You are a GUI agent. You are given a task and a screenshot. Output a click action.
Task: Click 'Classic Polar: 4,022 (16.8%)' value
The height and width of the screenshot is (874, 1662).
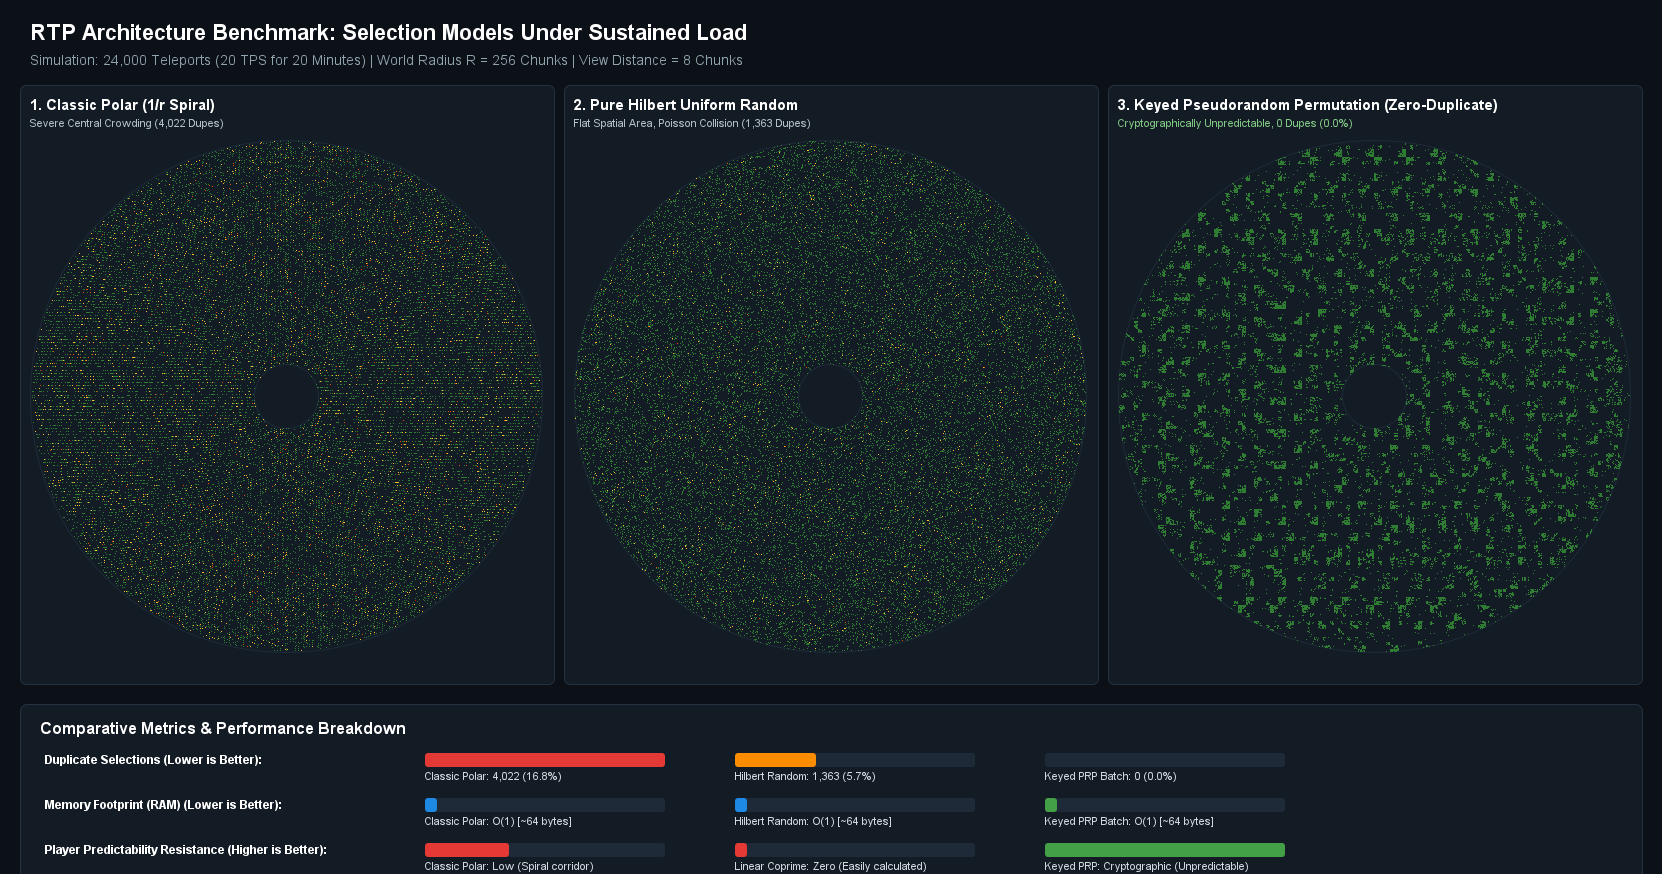click(x=493, y=776)
